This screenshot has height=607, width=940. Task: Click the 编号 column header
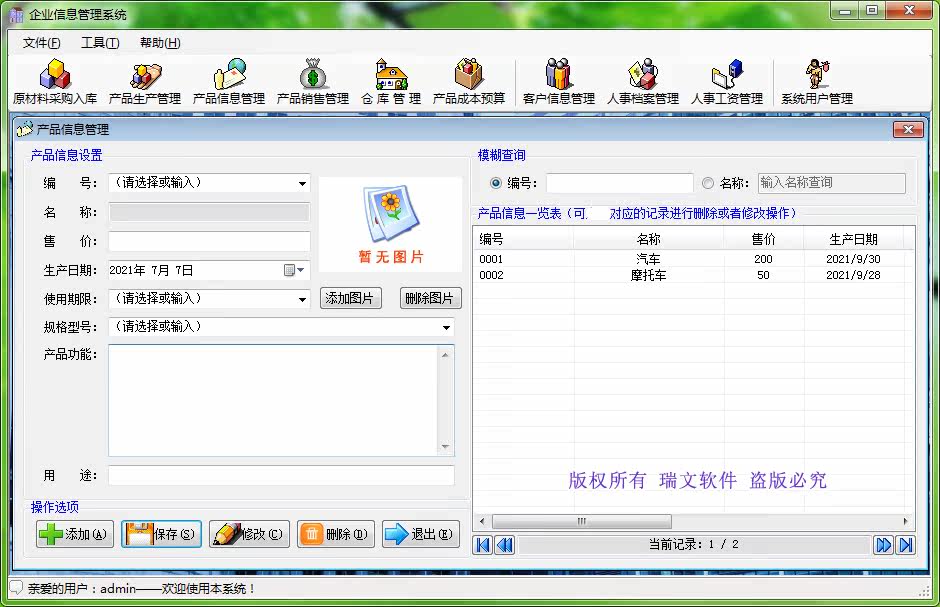(524, 240)
